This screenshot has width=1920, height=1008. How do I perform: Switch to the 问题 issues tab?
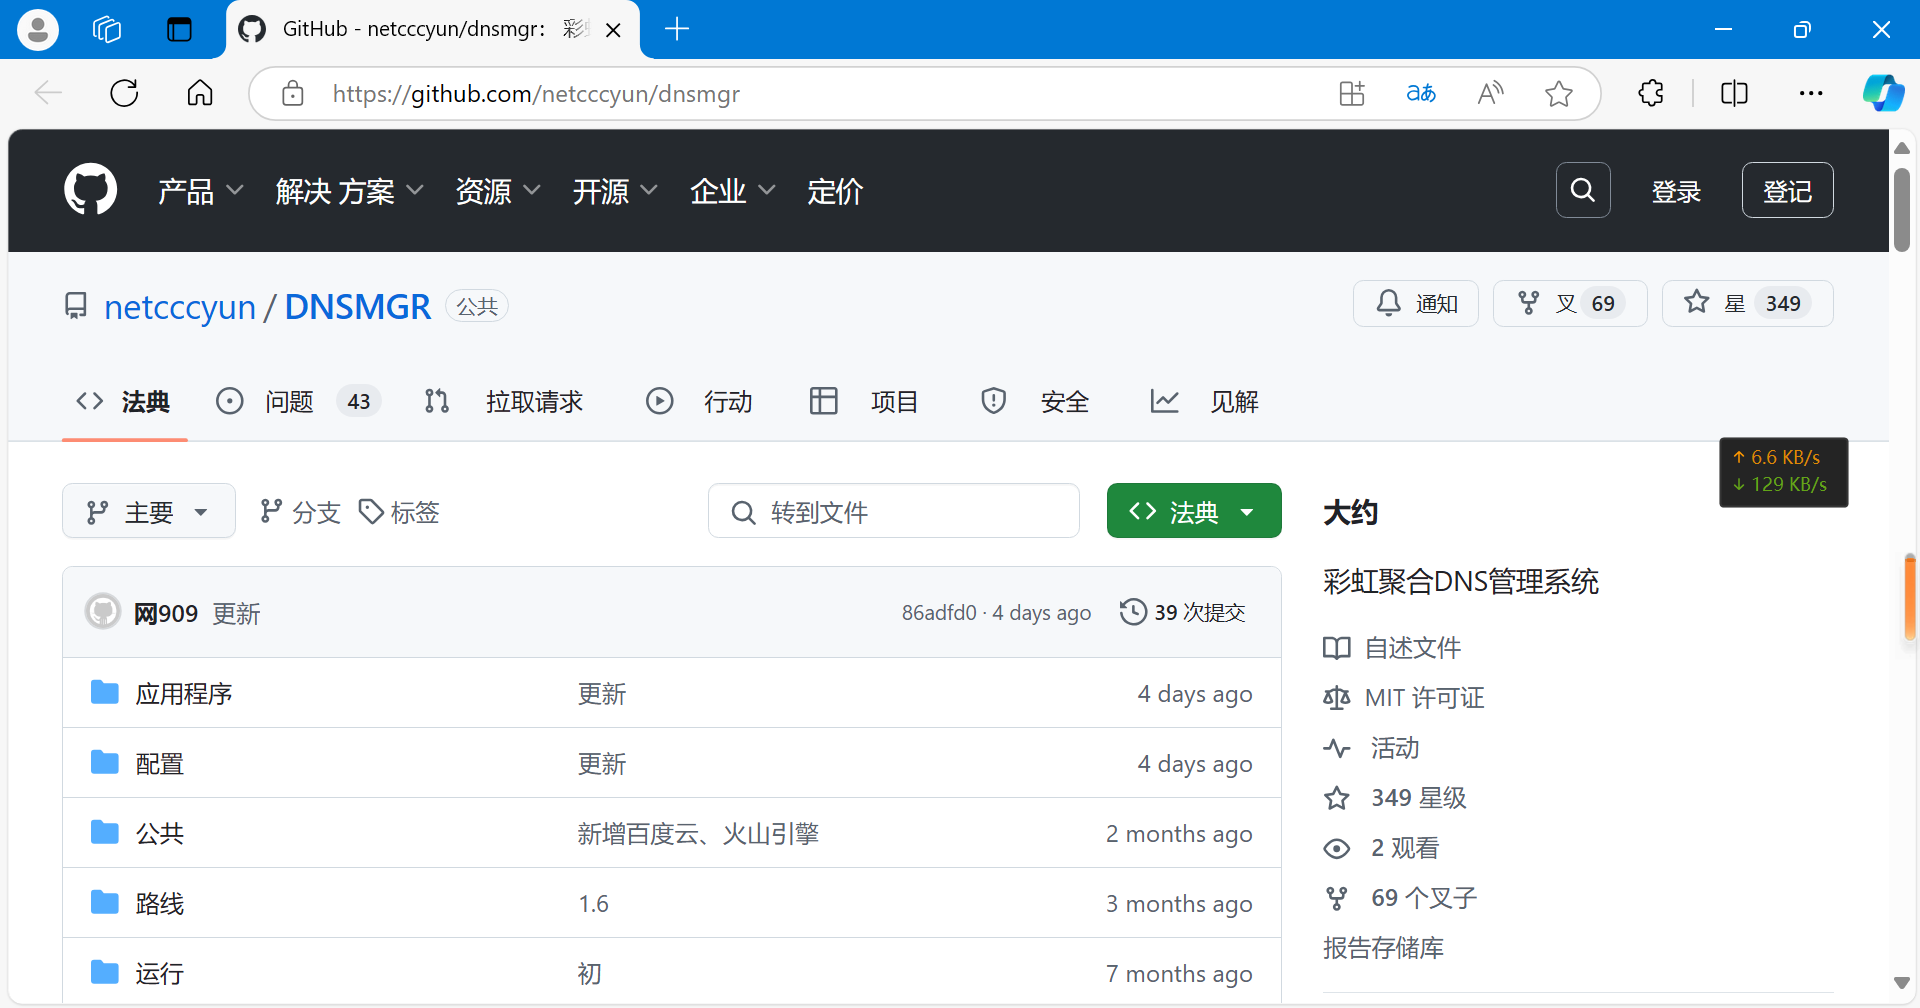coord(289,402)
